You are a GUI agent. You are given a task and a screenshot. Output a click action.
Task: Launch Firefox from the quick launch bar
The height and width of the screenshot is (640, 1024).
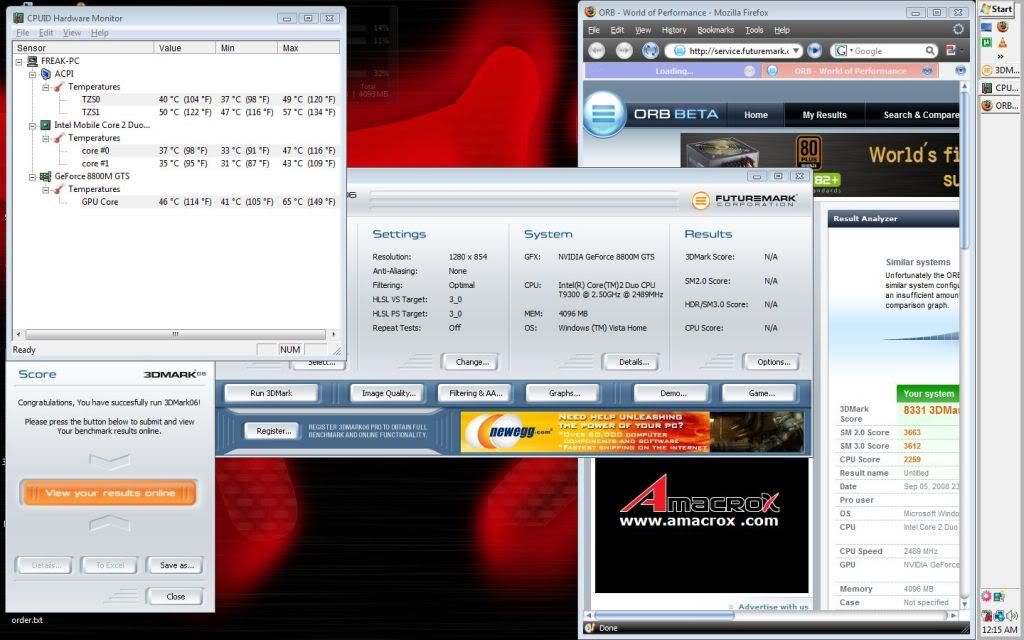tap(1002, 27)
